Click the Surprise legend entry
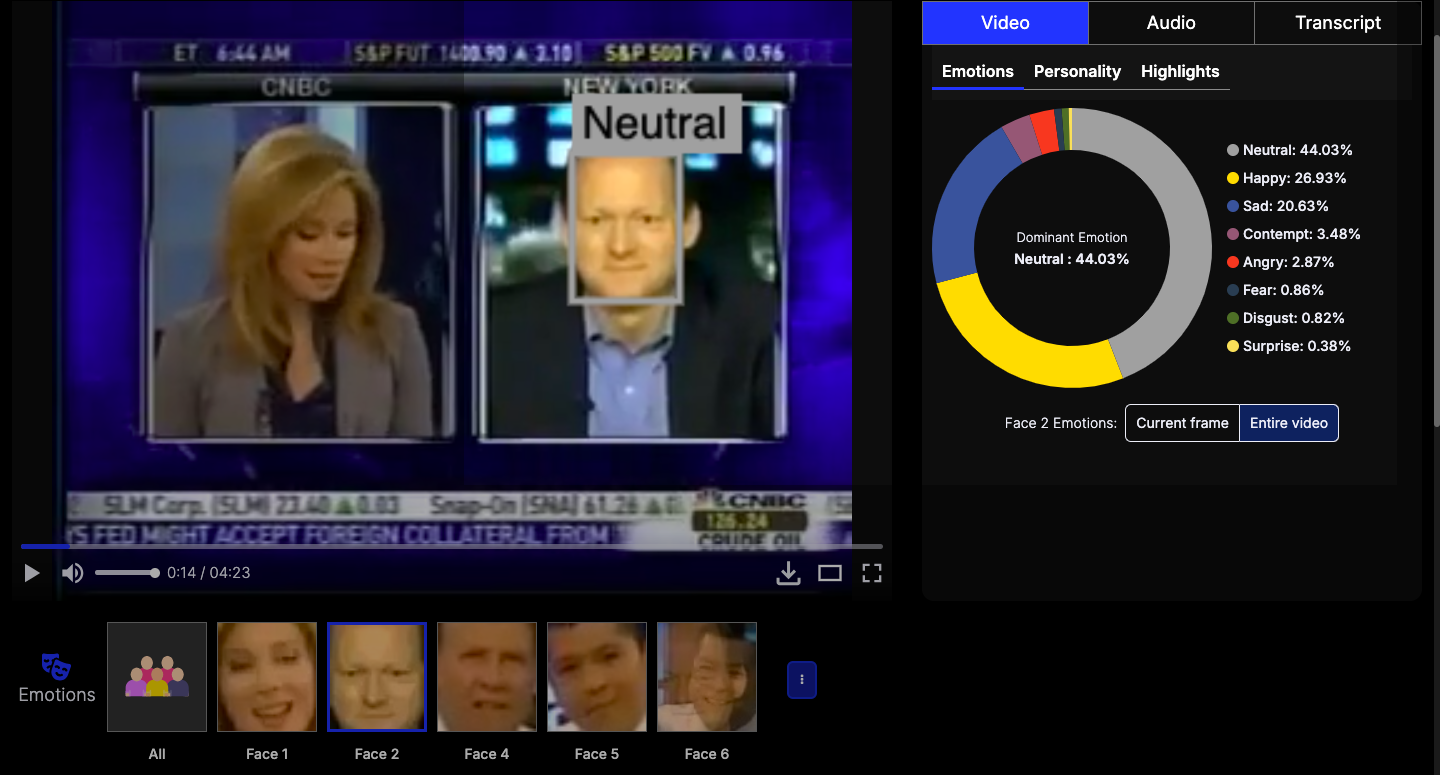The height and width of the screenshot is (775, 1440). point(1289,346)
